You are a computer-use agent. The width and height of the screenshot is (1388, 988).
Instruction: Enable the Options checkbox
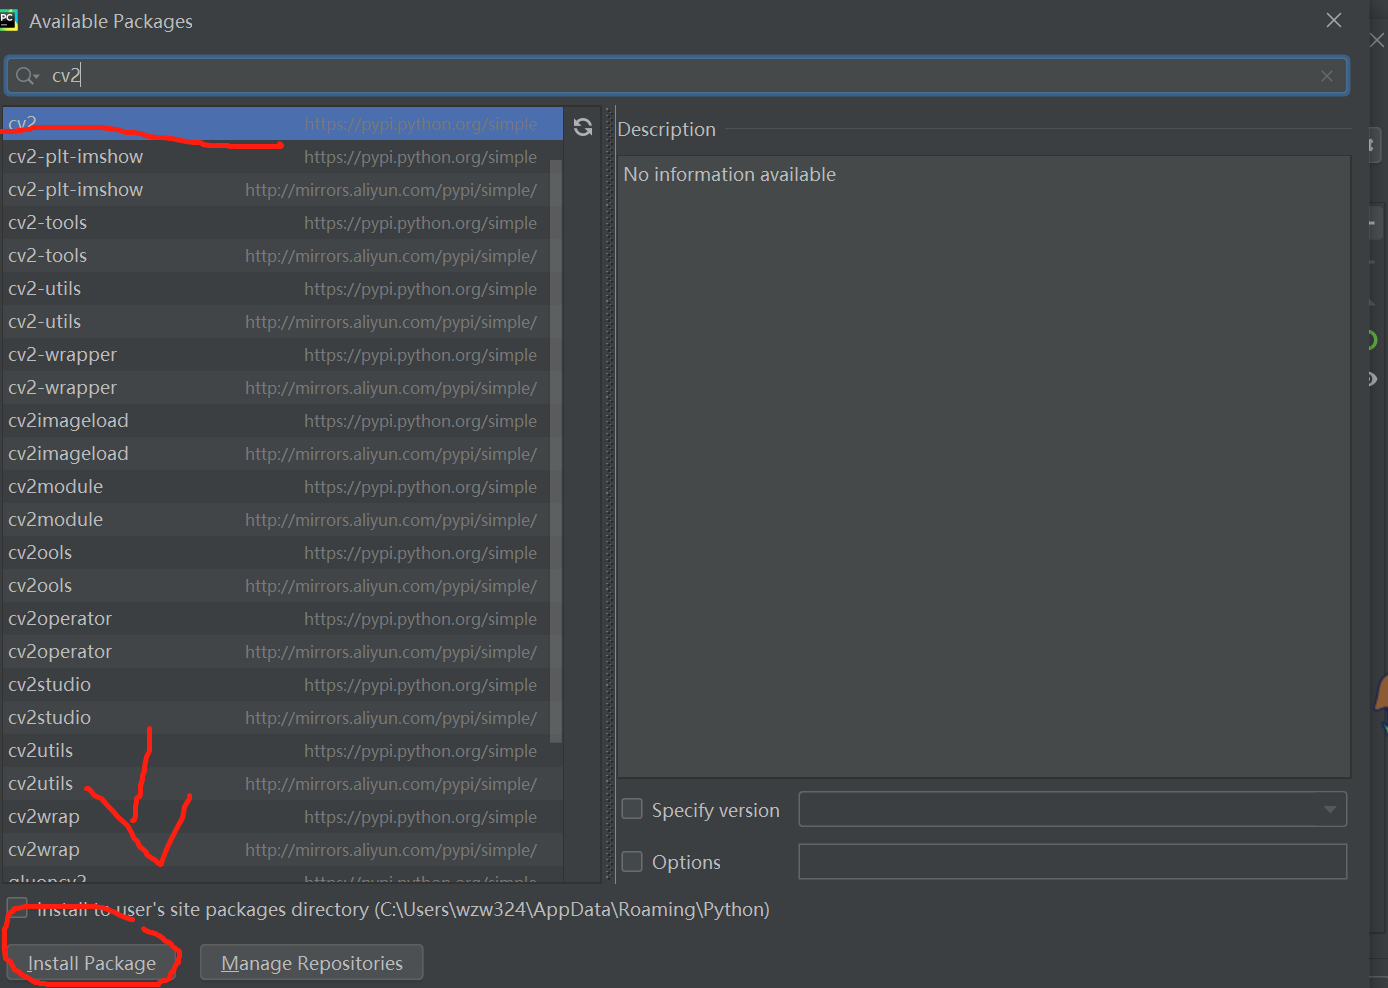(632, 861)
